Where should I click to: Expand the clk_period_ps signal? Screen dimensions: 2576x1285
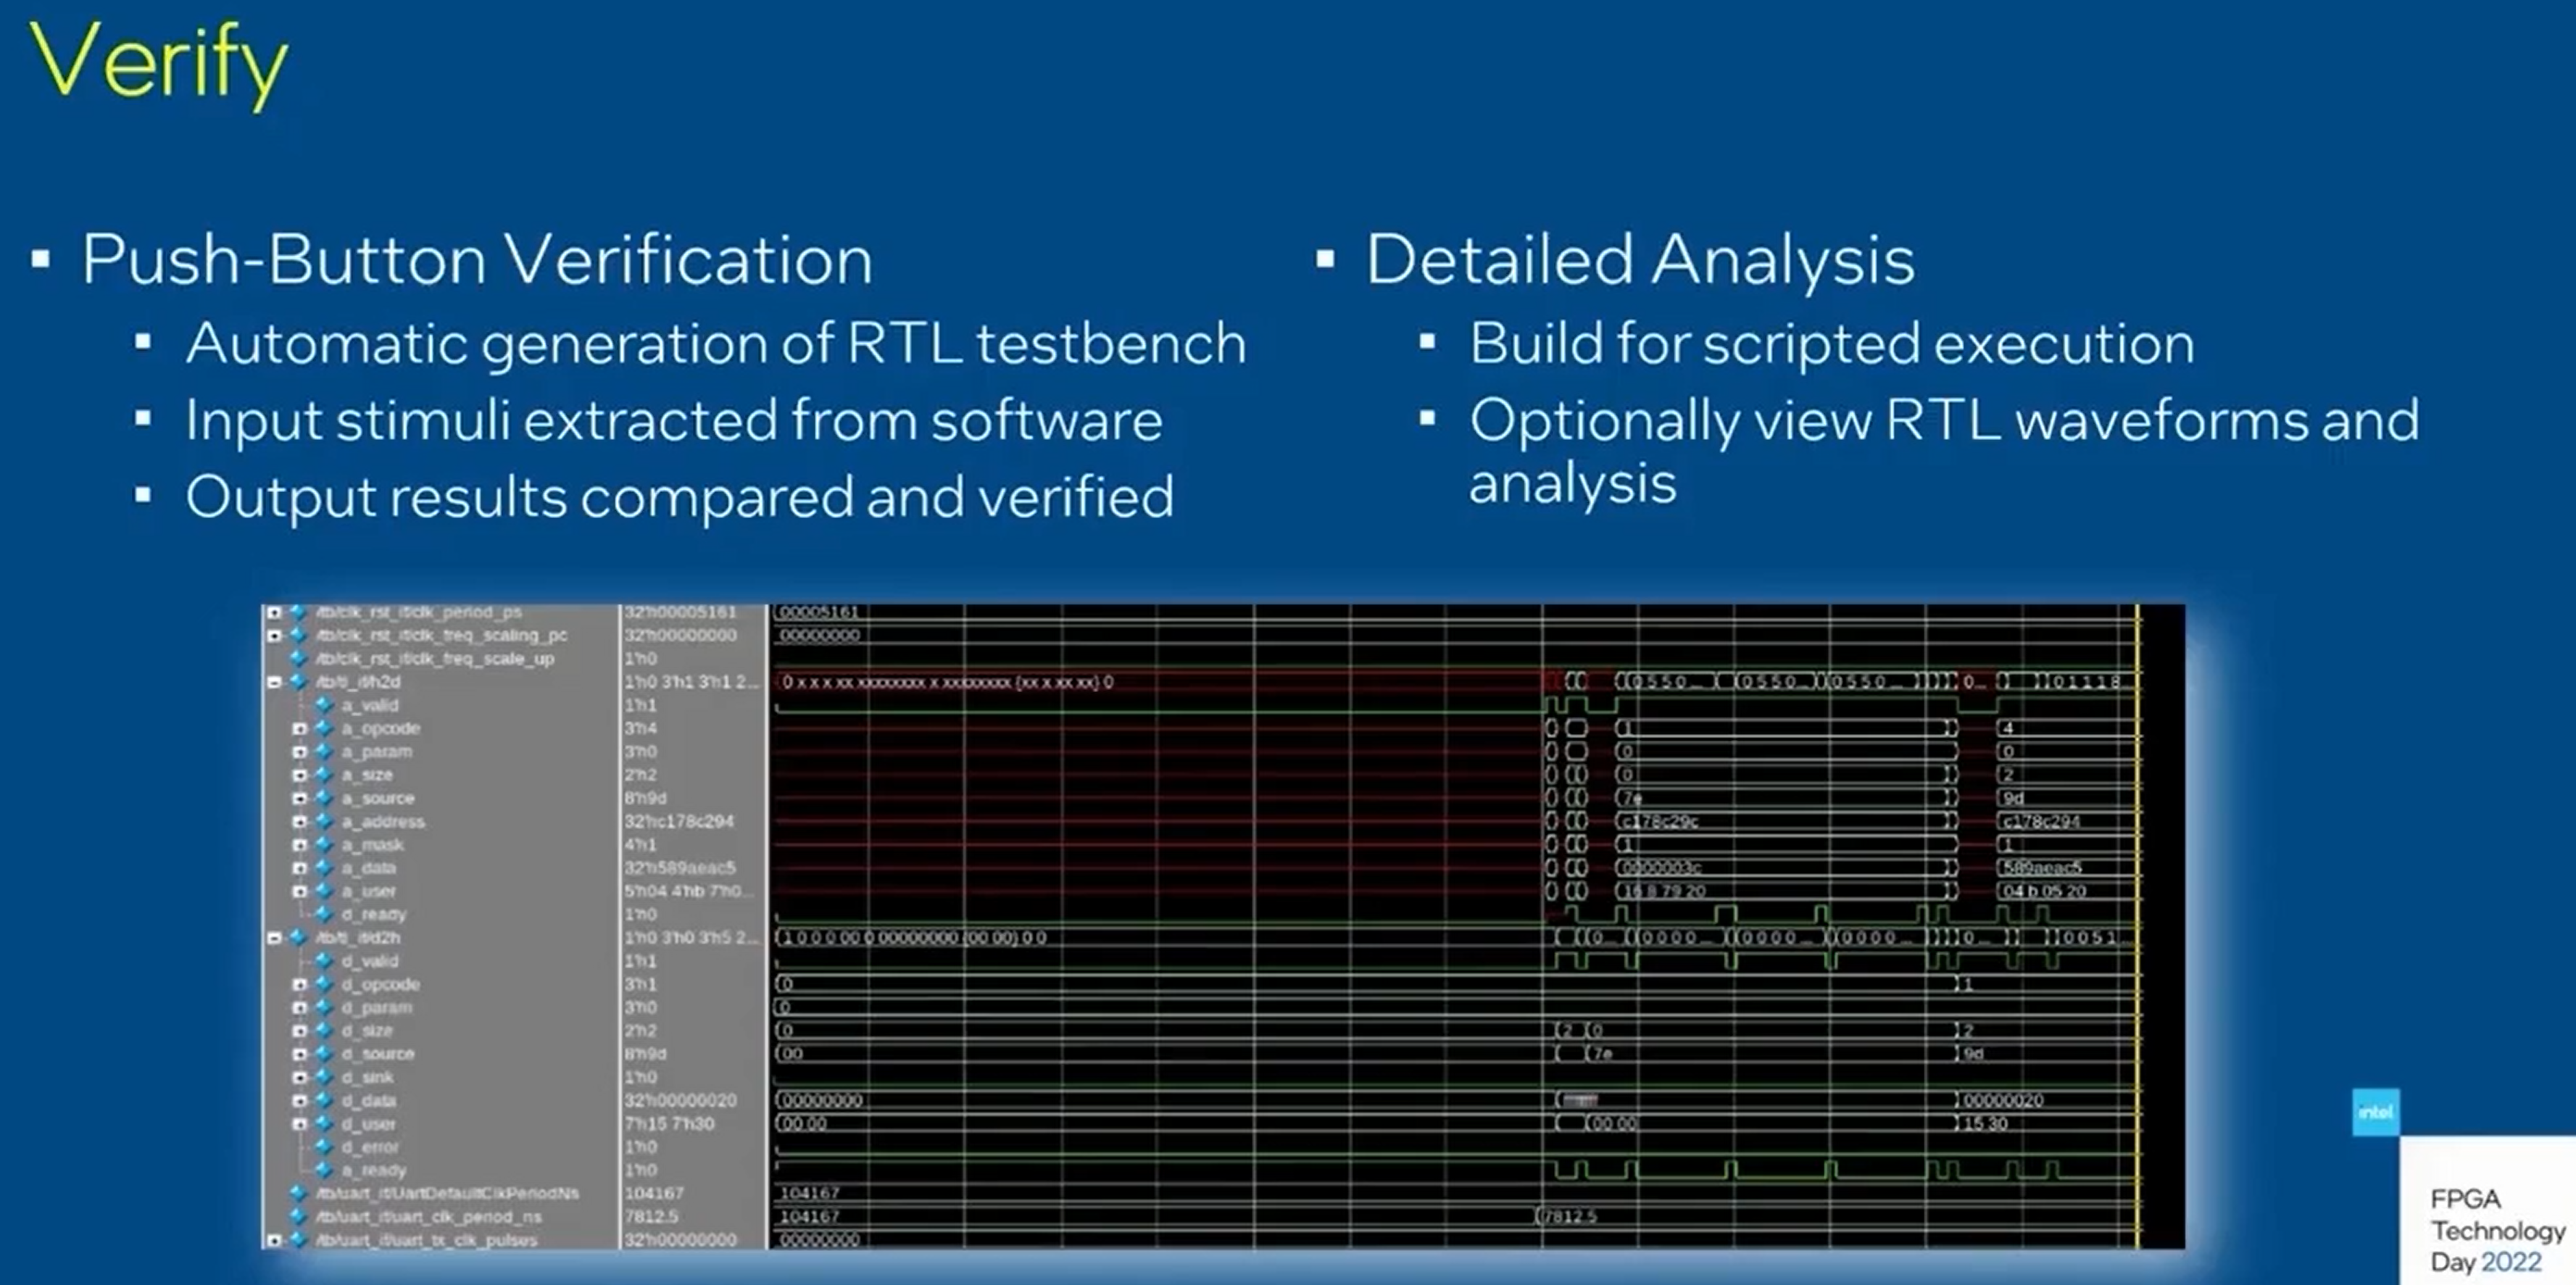[274, 612]
